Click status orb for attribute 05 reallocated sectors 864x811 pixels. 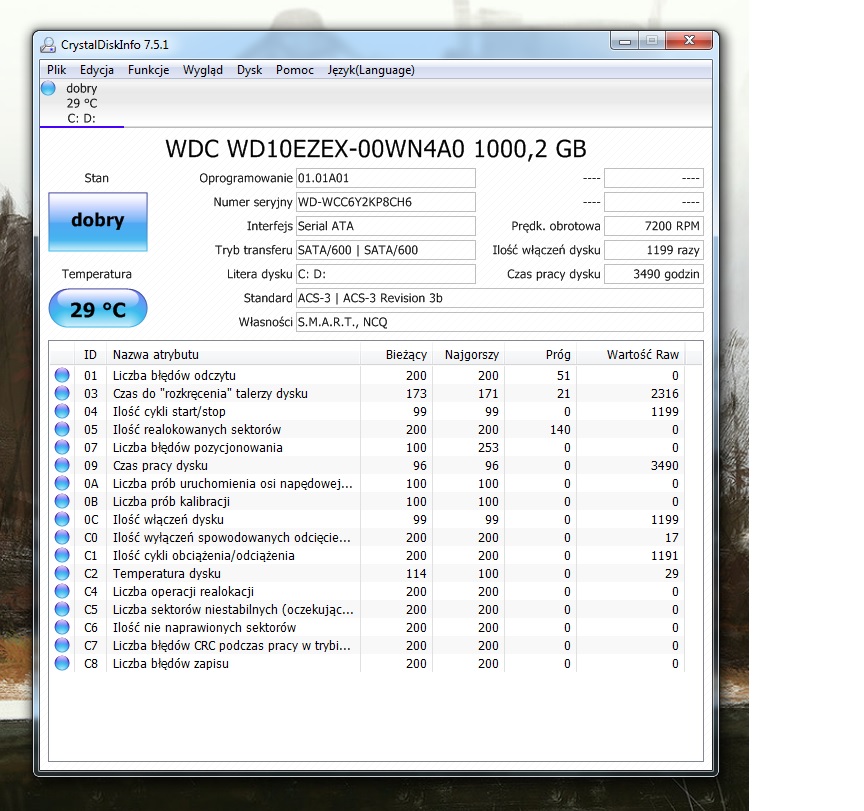point(62,429)
